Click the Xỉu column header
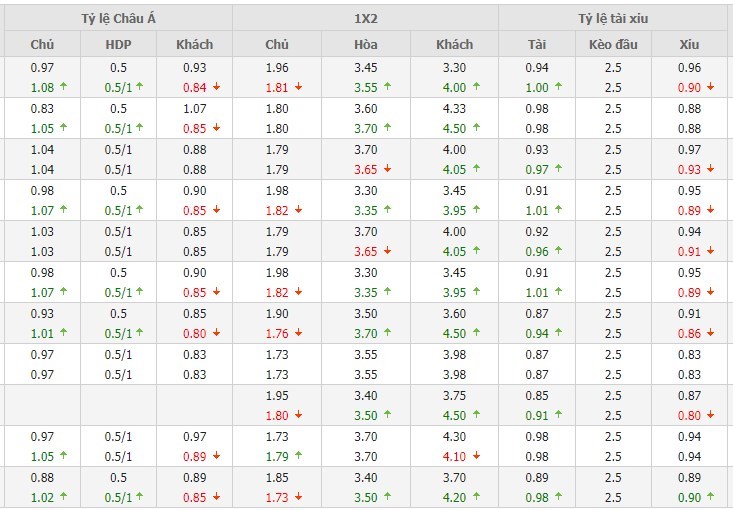Screen dimensions: 733x510 689,45
